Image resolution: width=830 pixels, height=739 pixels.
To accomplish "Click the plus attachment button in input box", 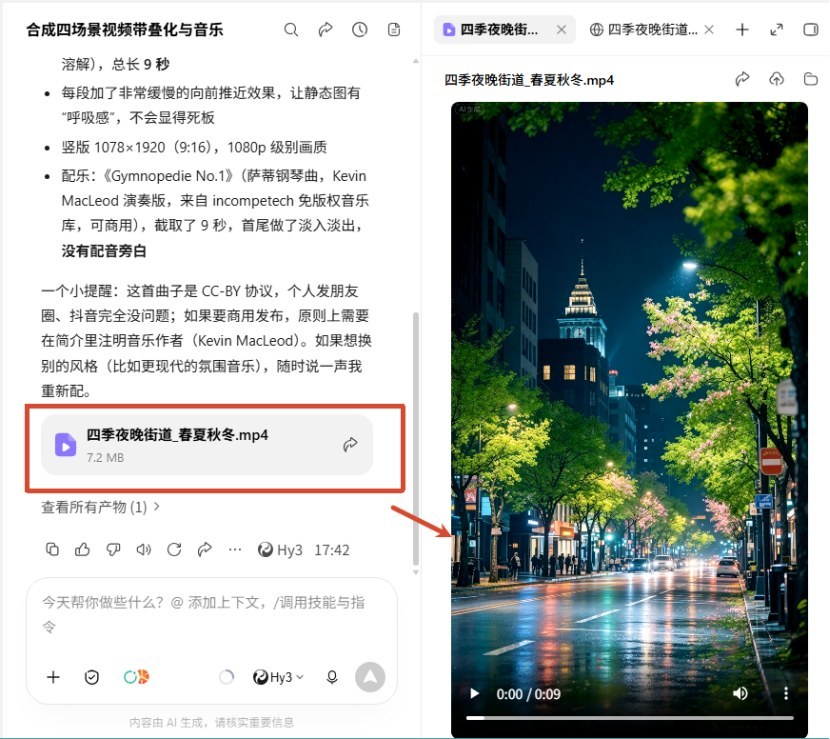I will pos(53,677).
